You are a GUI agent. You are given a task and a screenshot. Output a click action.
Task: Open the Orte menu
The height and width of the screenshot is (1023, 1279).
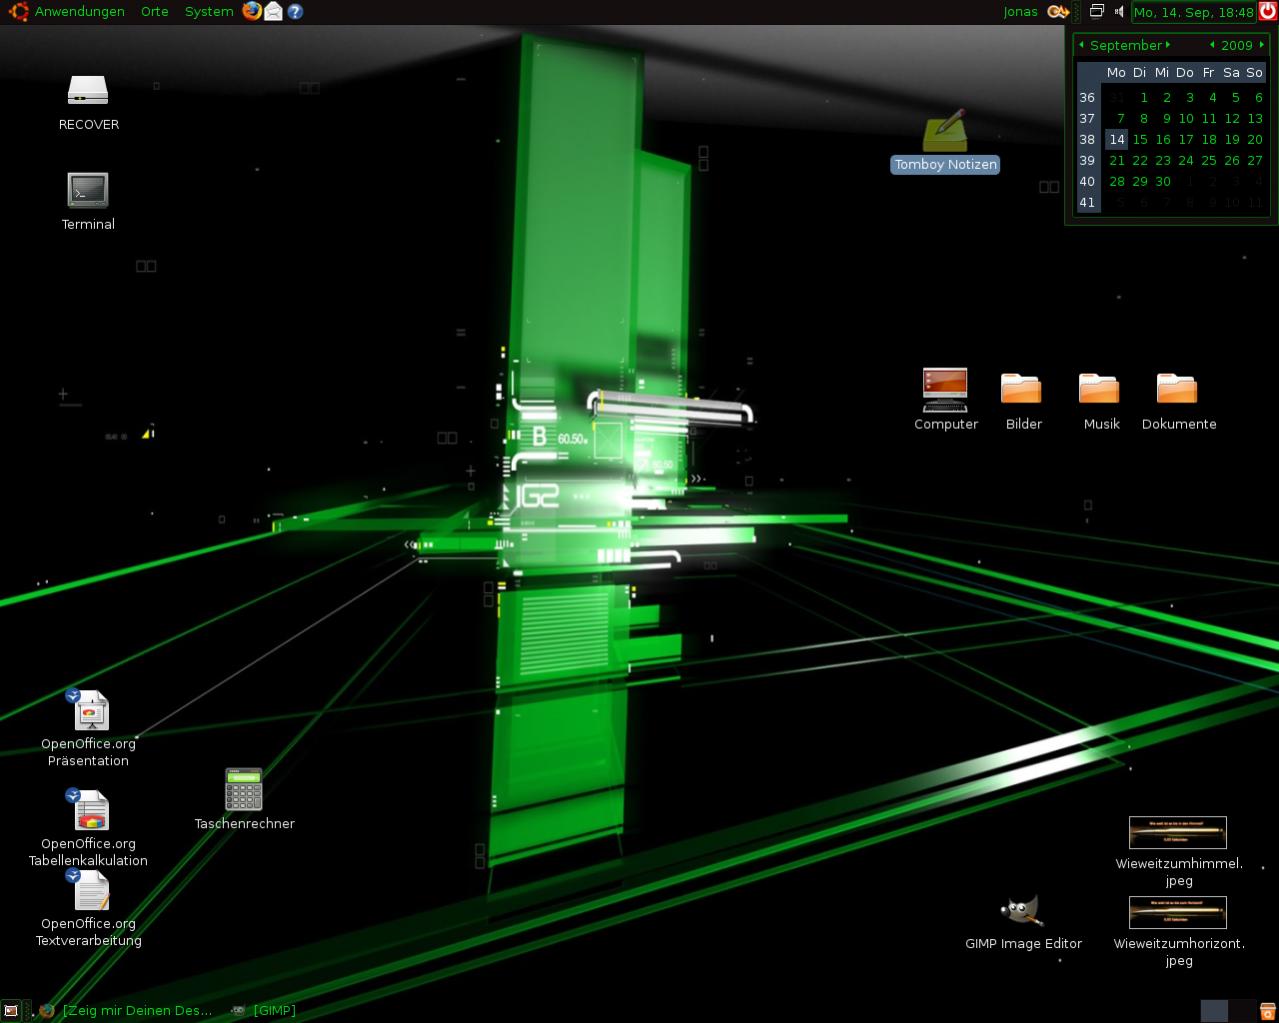click(154, 12)
